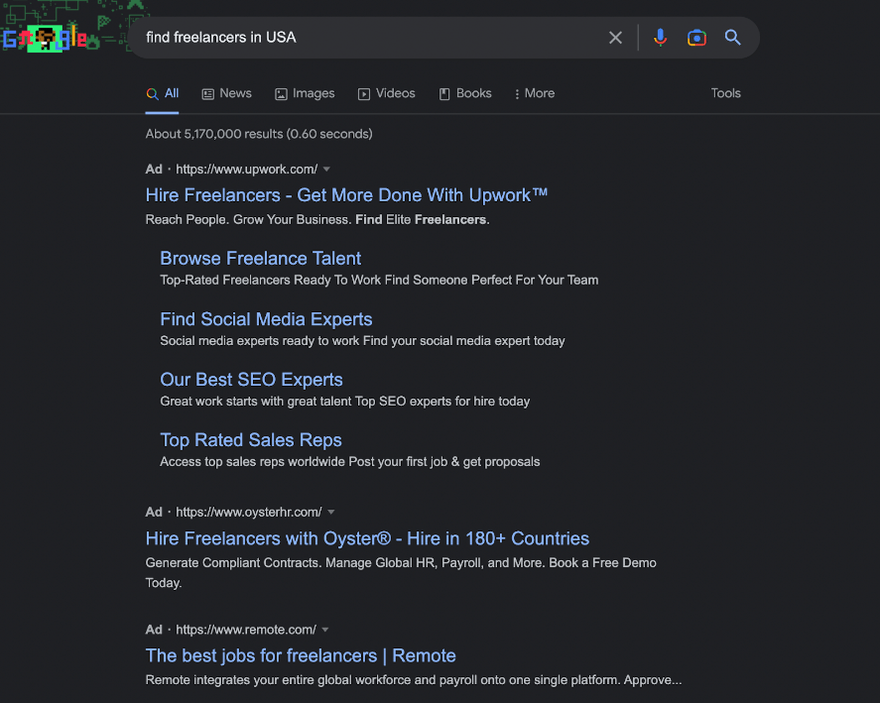Click the https://www.oysterhr.com/ ad URL

tap(249, 512)
